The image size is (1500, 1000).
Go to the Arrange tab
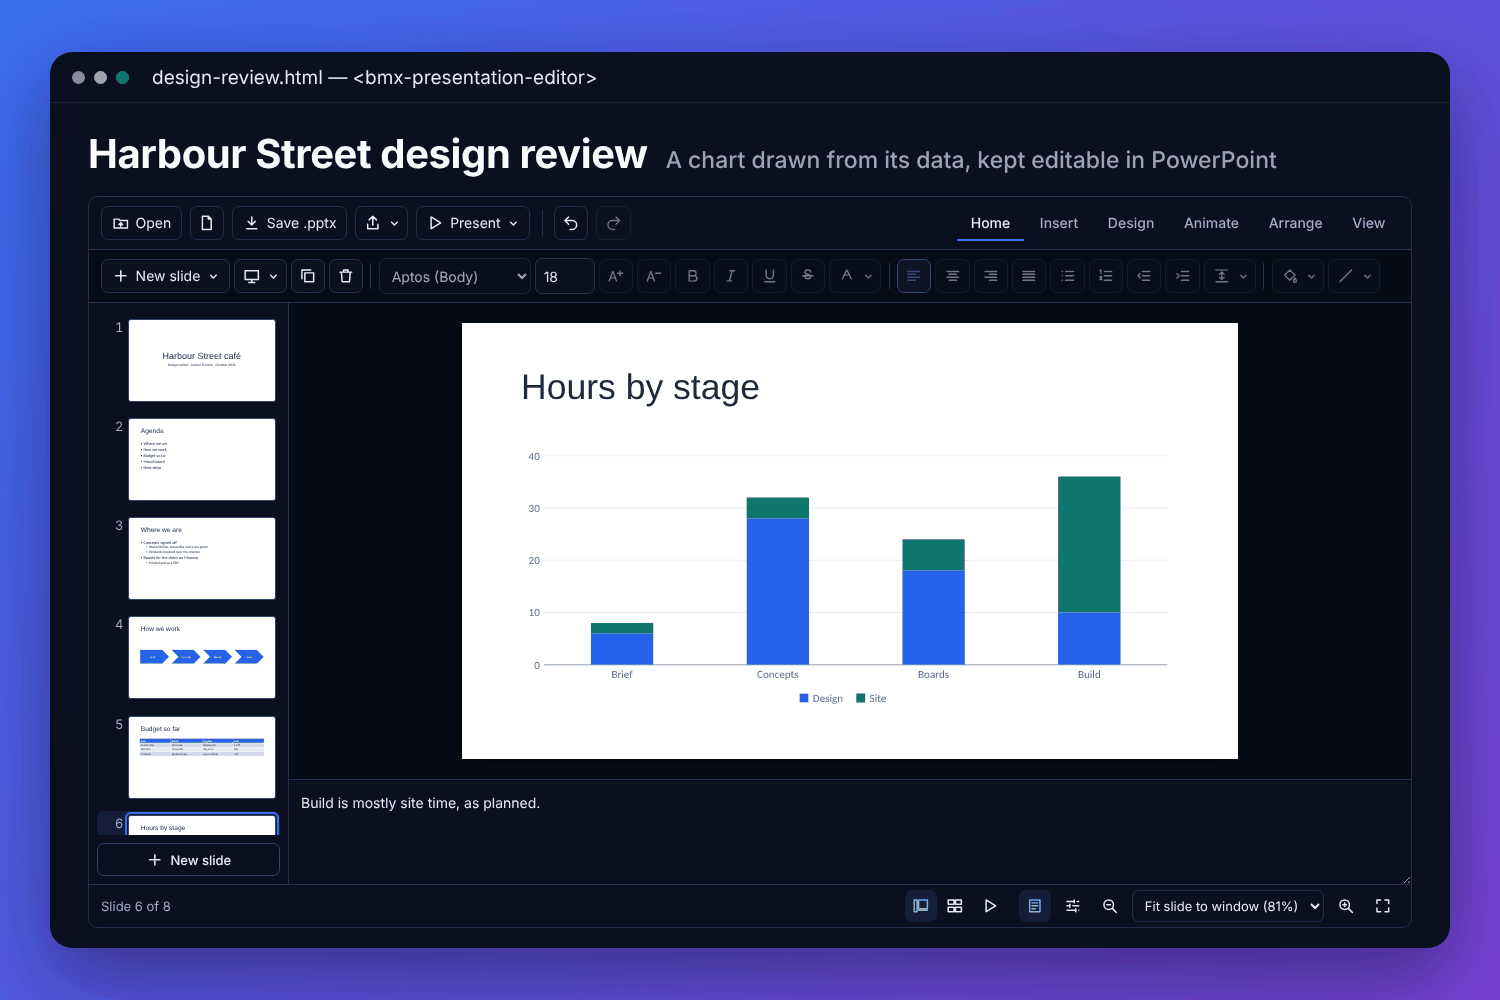(x=1295, y=223)
